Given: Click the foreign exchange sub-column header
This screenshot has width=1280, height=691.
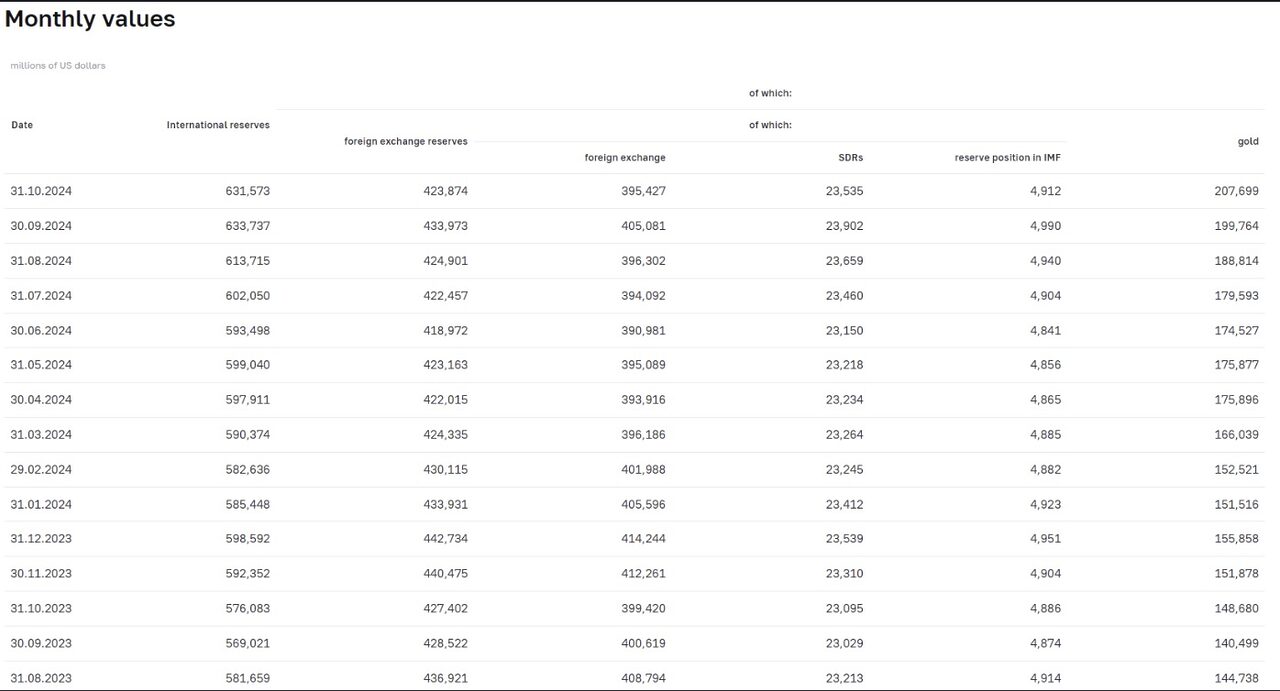Looking at the screenshot, I should coord(625,157).
